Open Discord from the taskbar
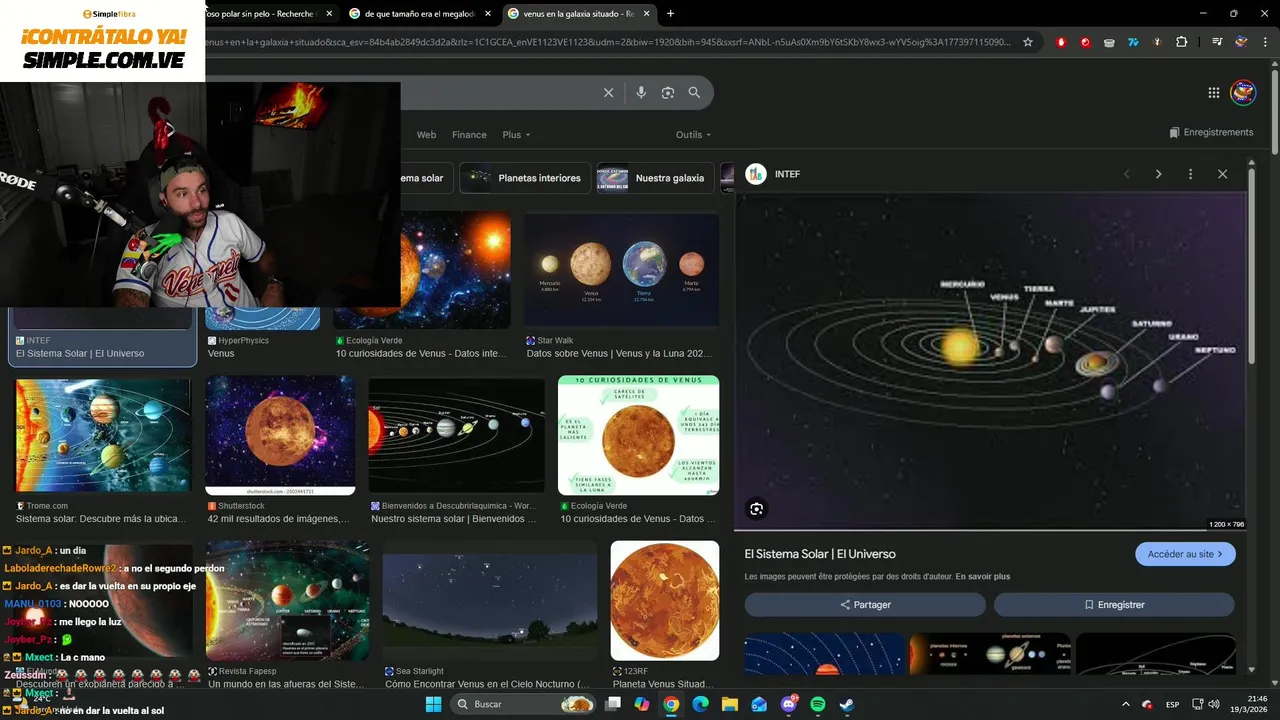The image size is (1280, 720). (x=788, y=704)
